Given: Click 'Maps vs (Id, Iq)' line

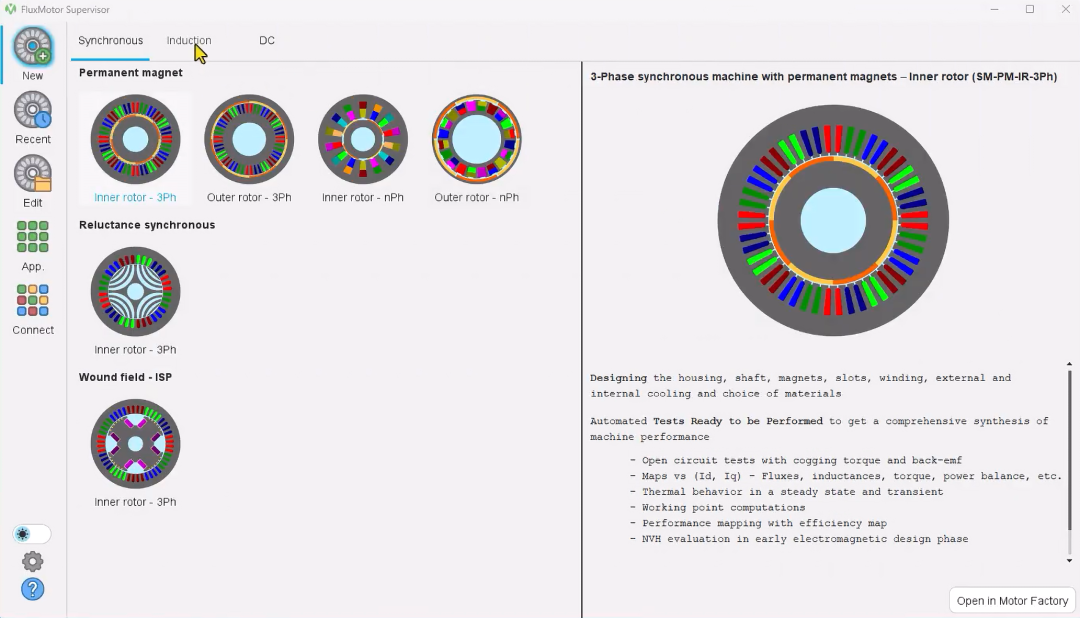Looking at the screenshot, I should click(845, 476).
